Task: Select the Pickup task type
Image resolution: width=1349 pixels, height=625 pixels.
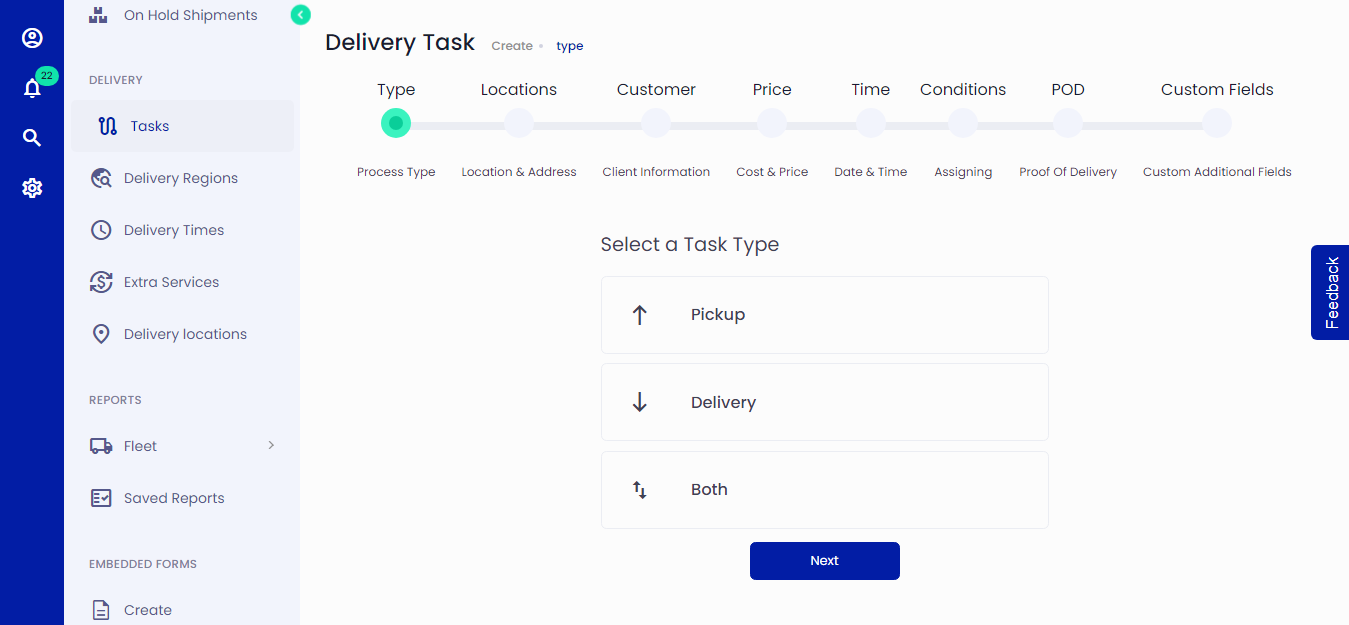Action: click(x=824, y=314)
